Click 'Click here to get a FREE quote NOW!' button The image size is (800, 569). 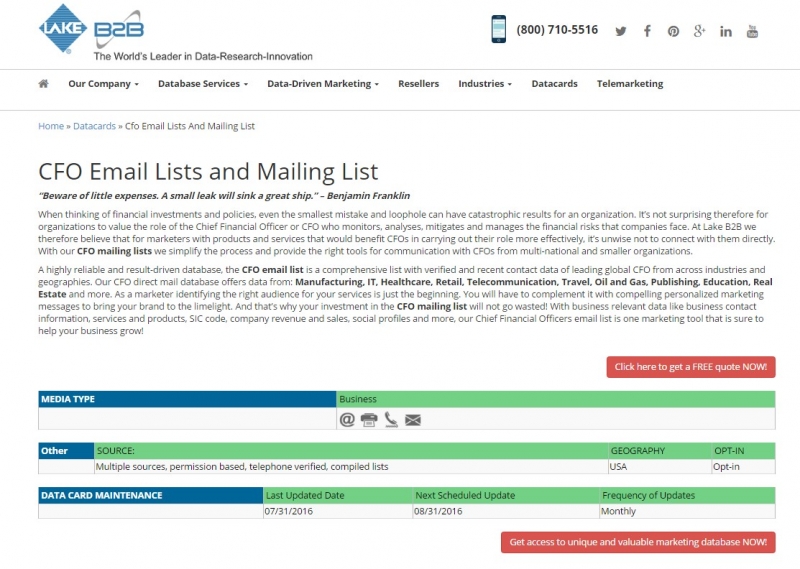(x=691, y=367)
